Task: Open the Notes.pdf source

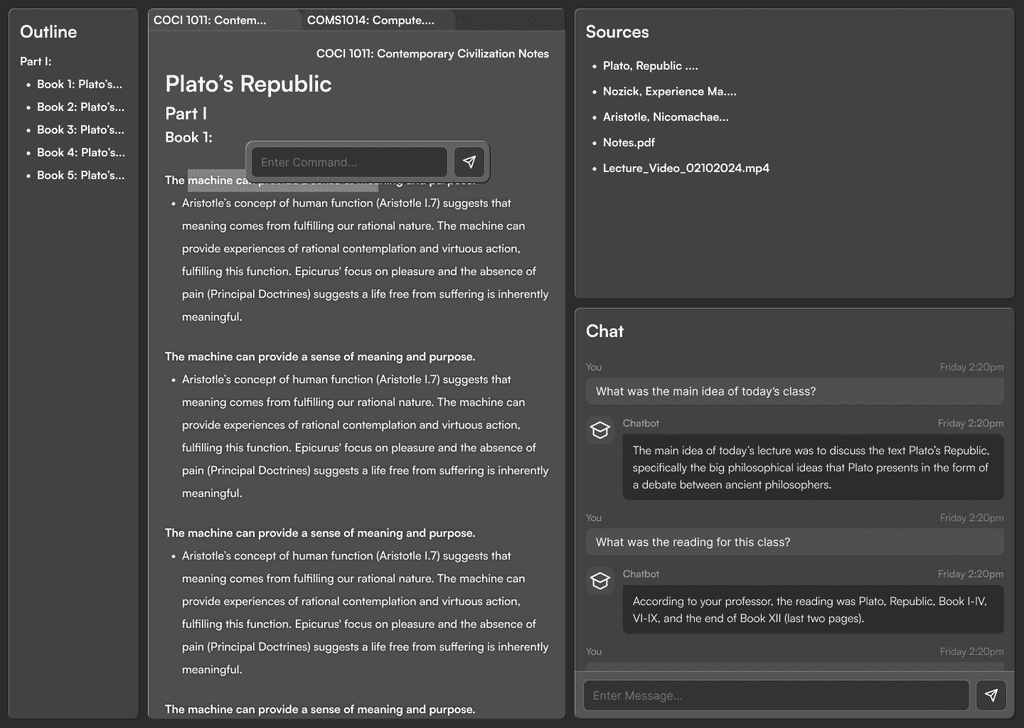Action: click(628, 142)
